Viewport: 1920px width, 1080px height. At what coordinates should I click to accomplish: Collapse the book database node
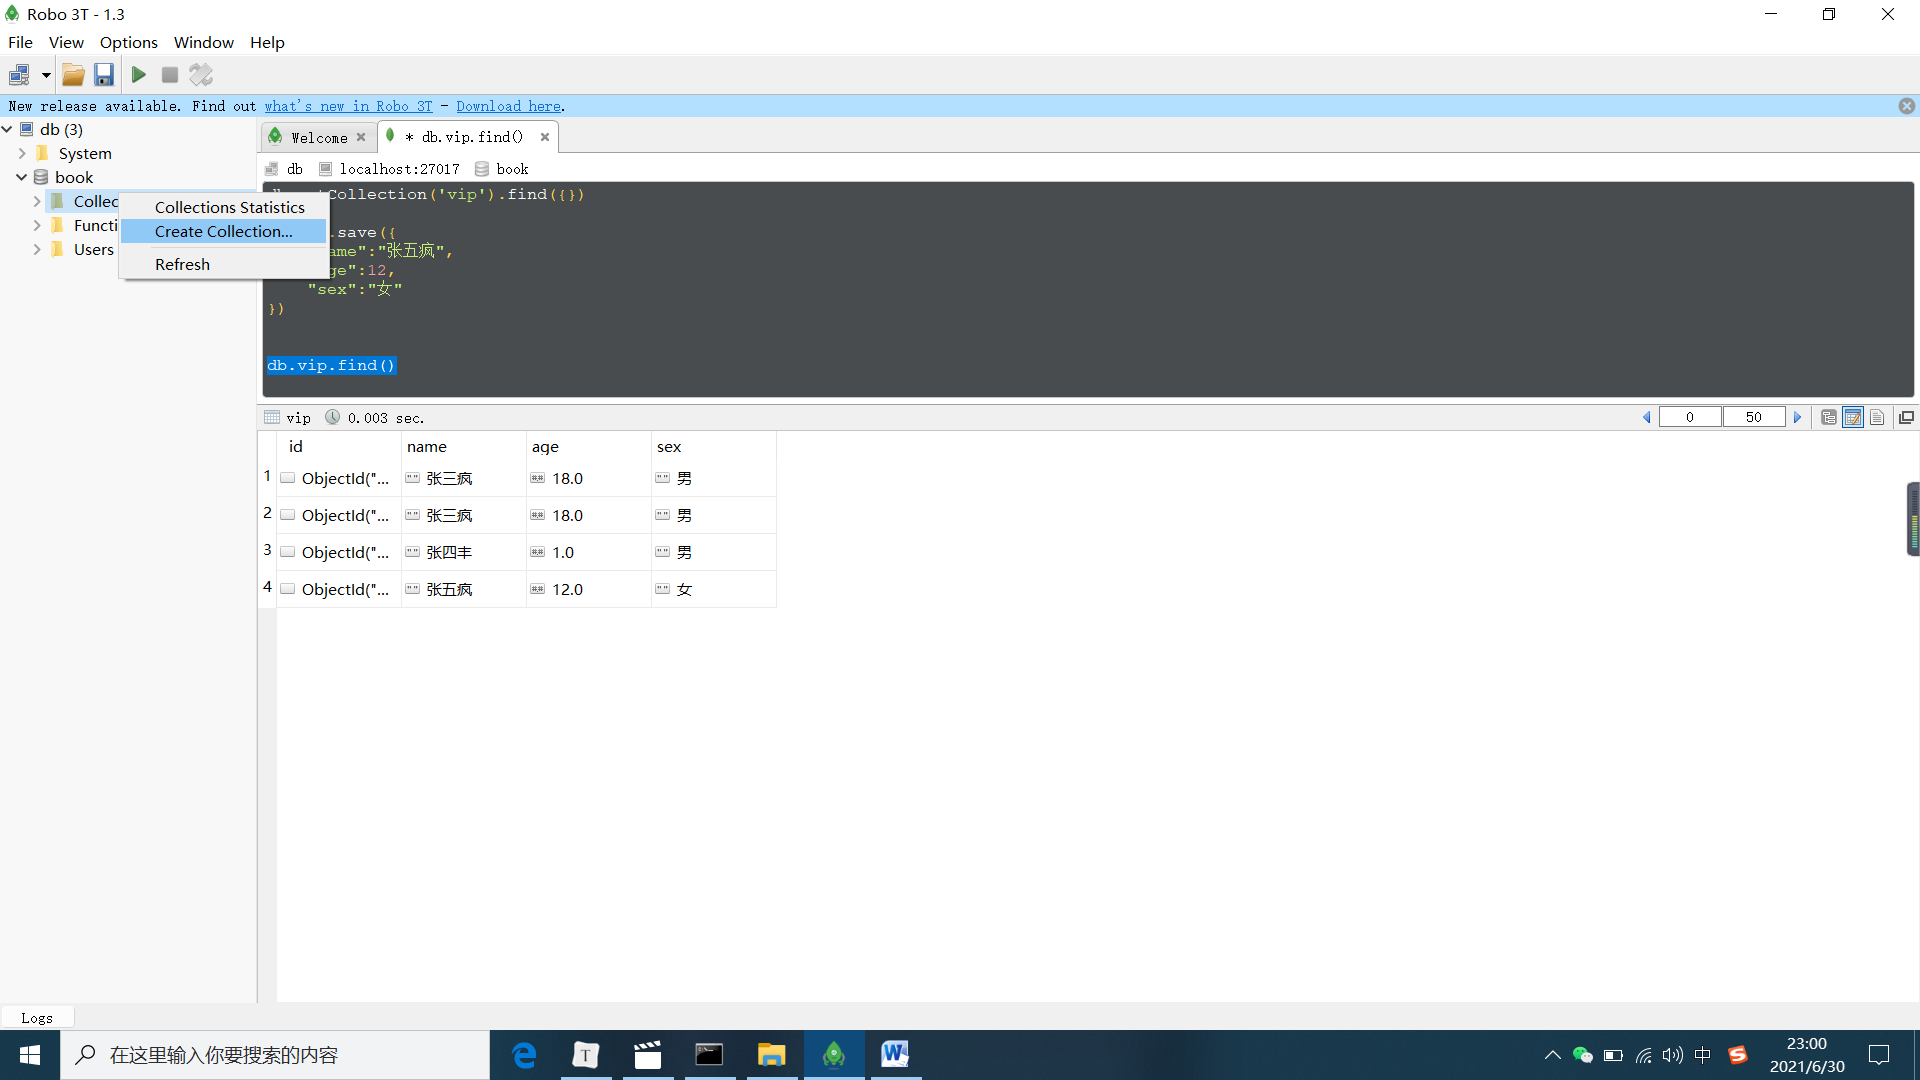tap(21, 177)
